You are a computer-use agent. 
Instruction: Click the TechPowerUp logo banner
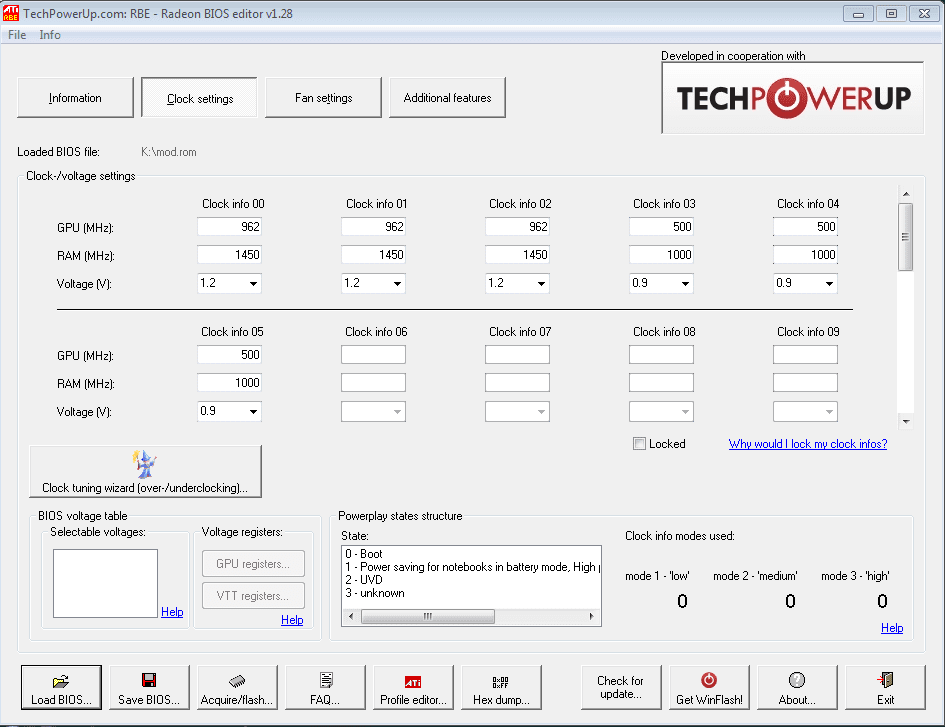click(x=793, y=98)
